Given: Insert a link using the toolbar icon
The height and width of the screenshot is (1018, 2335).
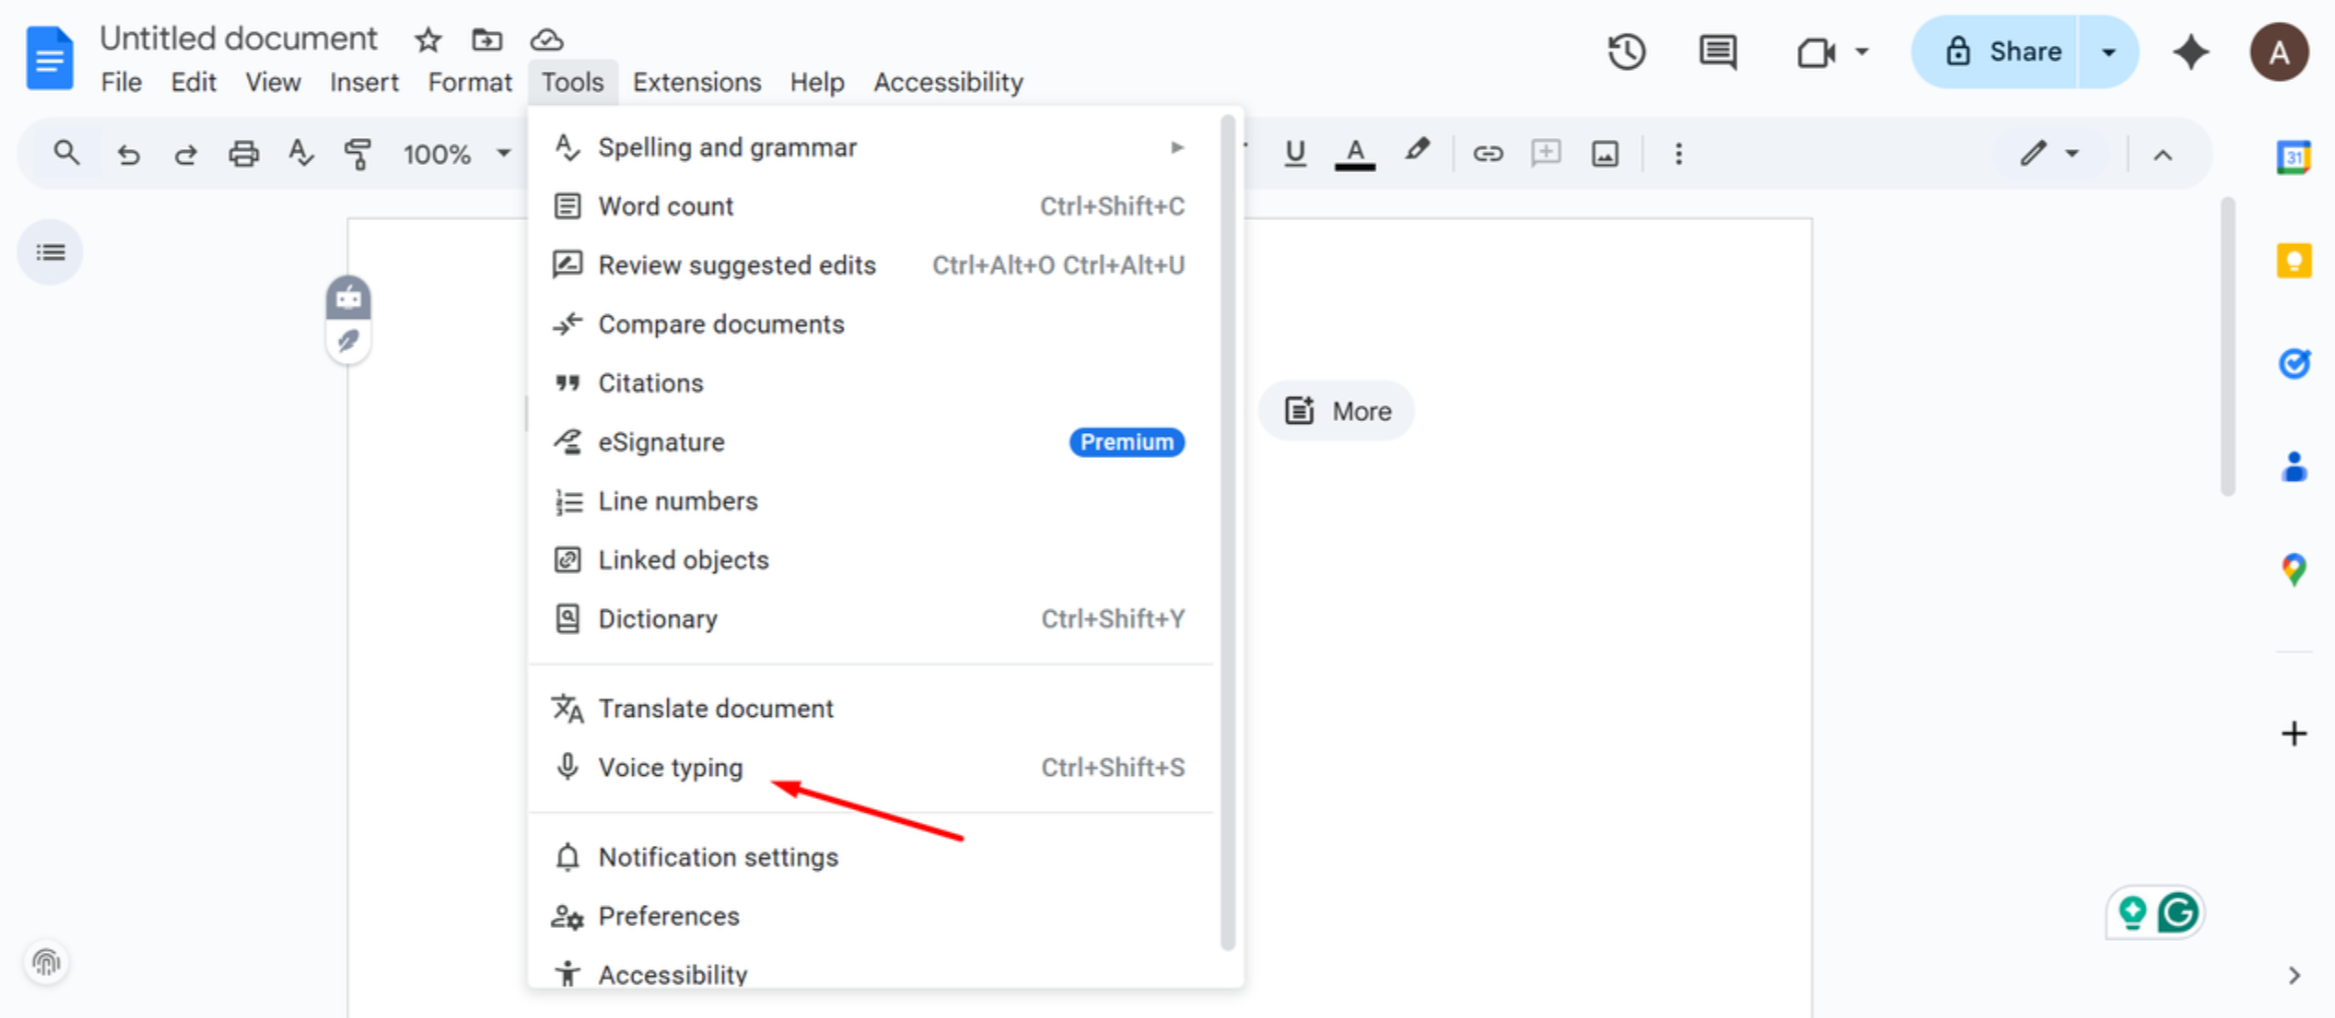Looking at the screenshot, I should [x=1487, y=153].
